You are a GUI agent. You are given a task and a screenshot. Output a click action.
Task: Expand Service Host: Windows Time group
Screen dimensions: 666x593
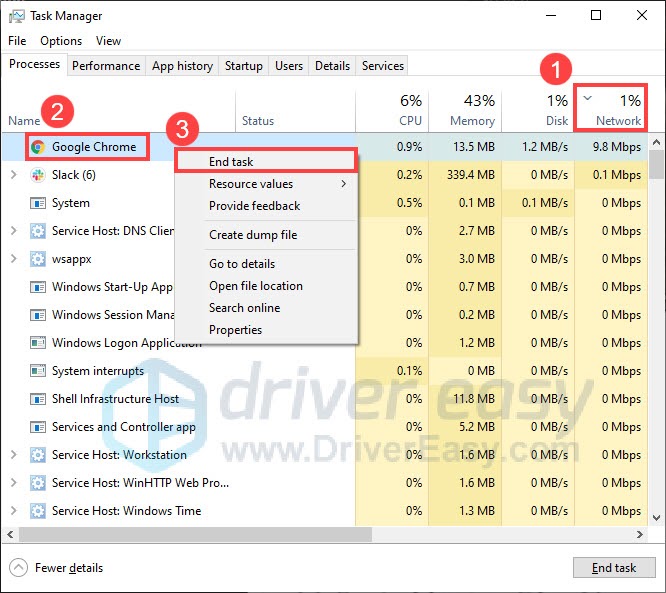(x=14, y=511)
